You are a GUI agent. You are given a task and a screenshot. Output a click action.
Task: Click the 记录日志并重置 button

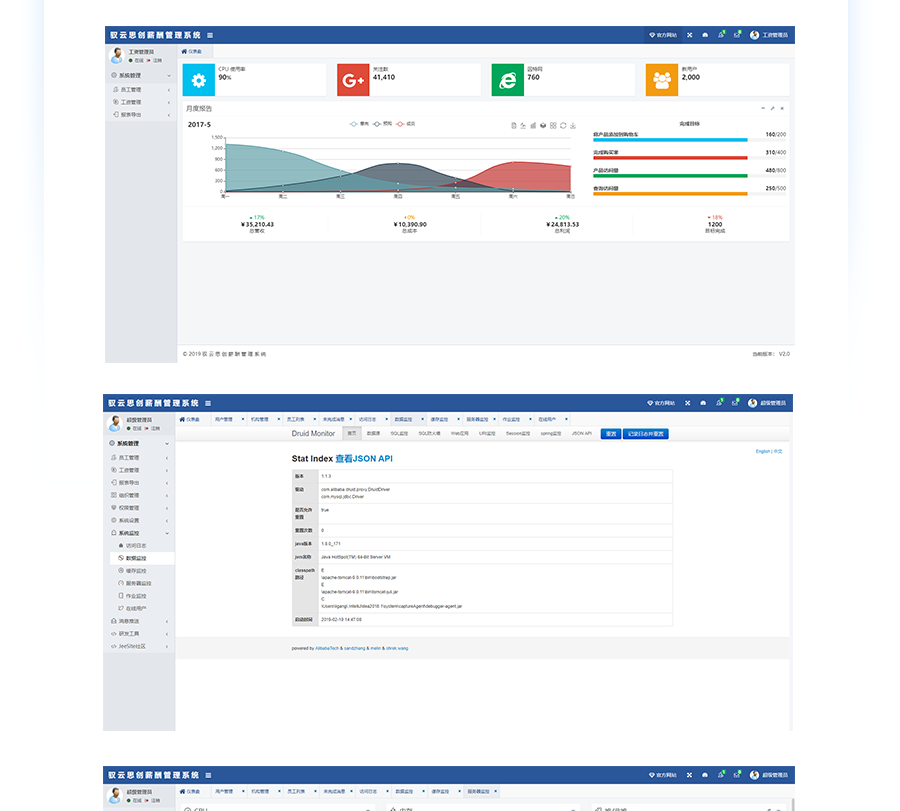click(646, 434)
